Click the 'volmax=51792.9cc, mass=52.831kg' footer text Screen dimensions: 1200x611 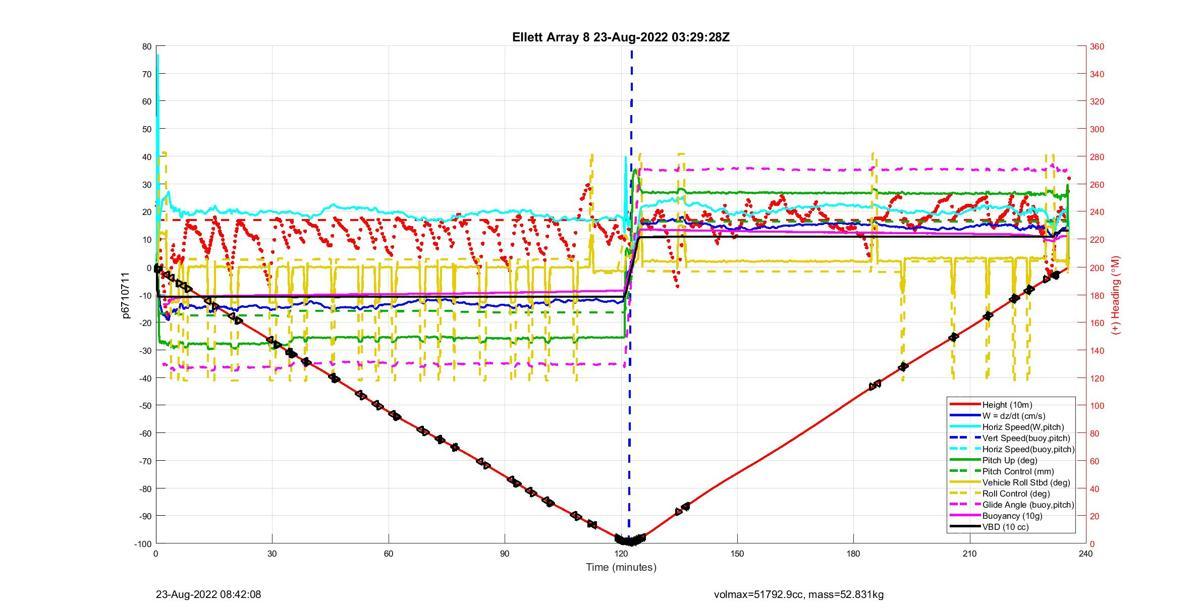click(x=798, y=594)
